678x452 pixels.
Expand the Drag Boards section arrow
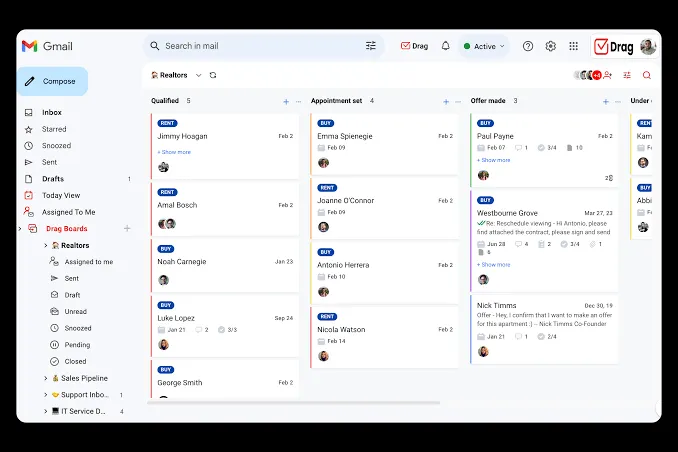[20, 228]
